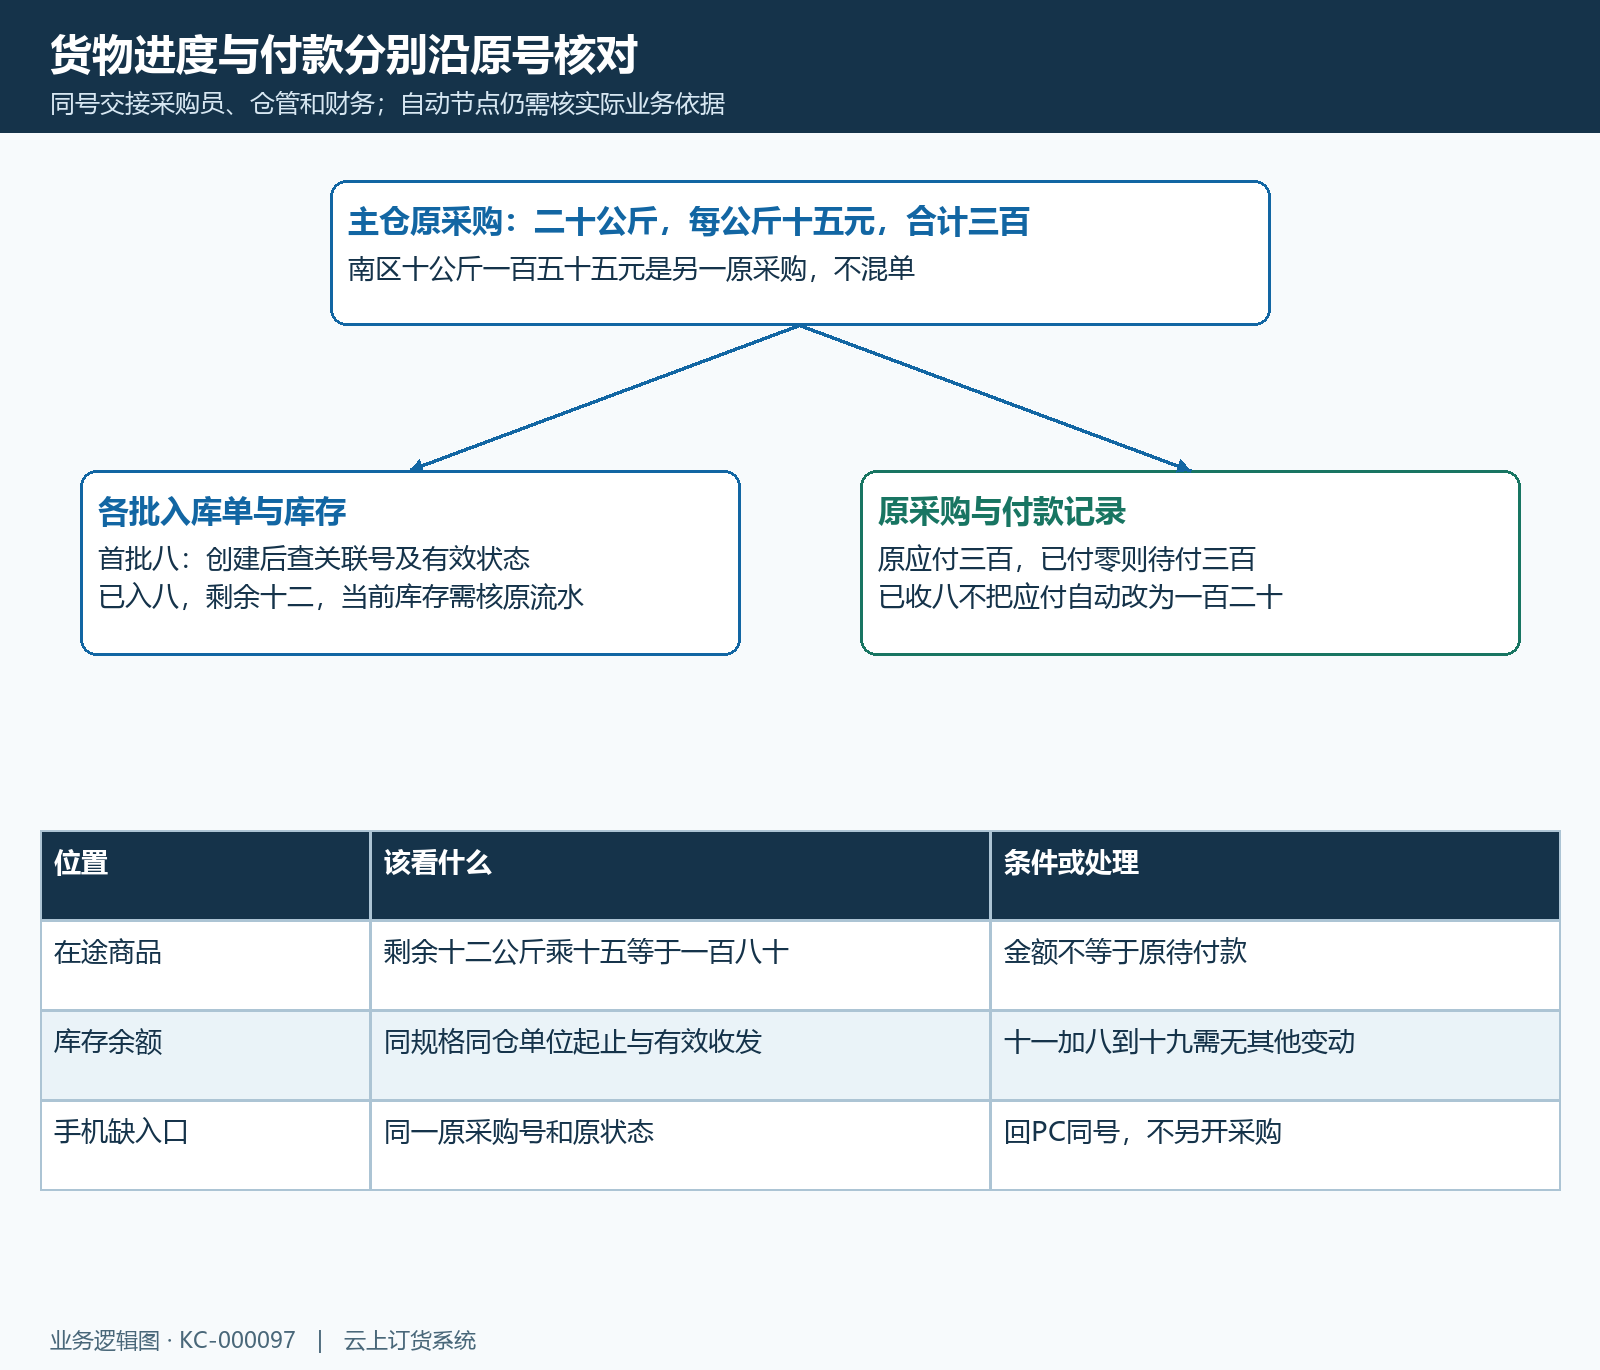The height and width of the screenshot is (1370, 1600).
Task: Click table header 该看什么
Action: (680, 875)
